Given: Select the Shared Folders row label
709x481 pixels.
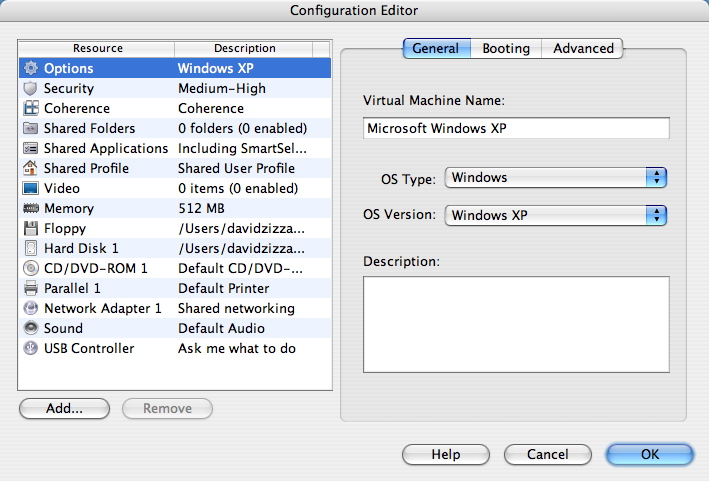Looking at the screenshot, I should point(90,128).
